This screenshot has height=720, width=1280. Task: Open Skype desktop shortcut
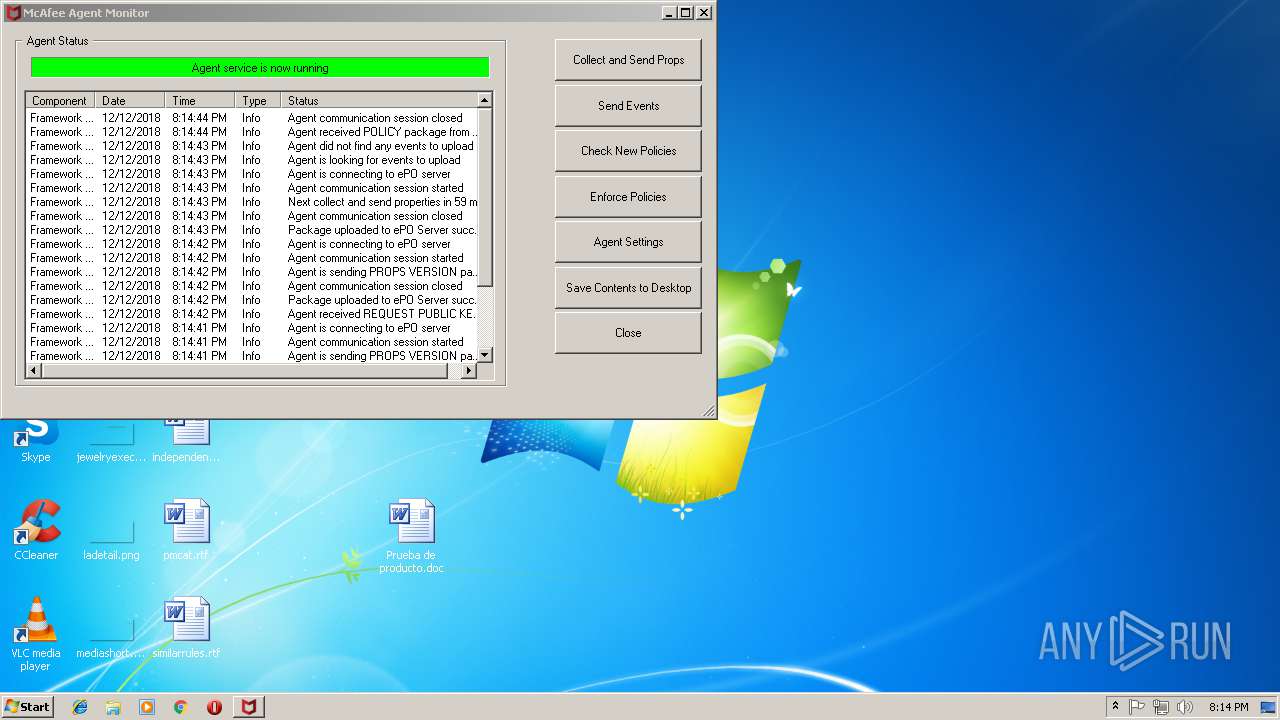click(x=36, y=440)
